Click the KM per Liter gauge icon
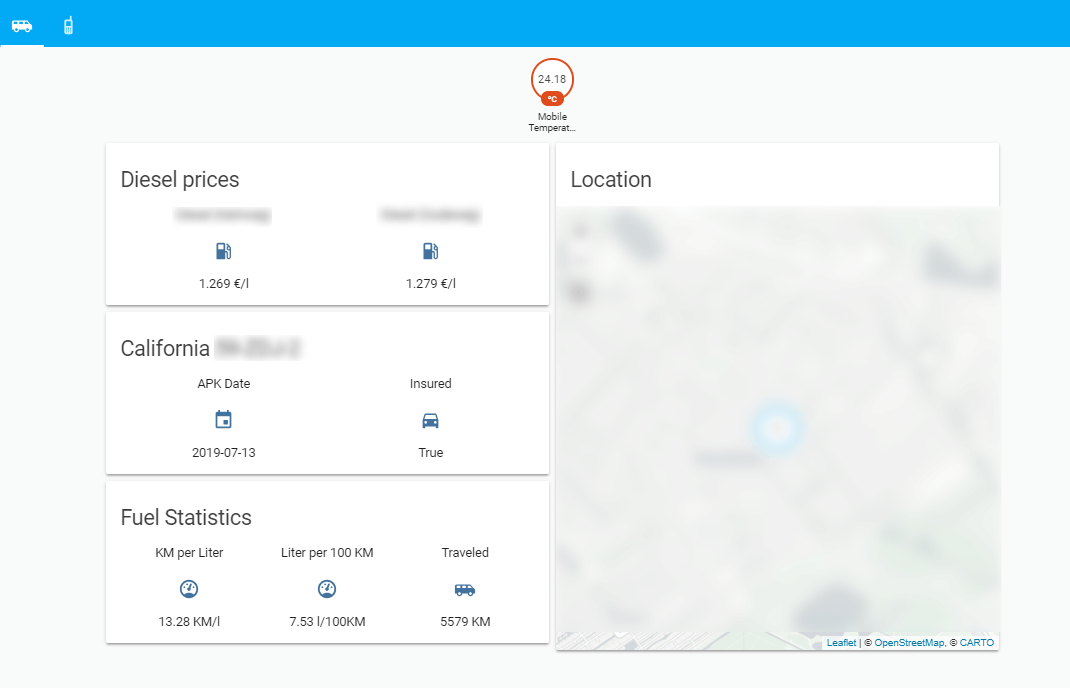Screen dimensions: 1070x688 point(189,588)
